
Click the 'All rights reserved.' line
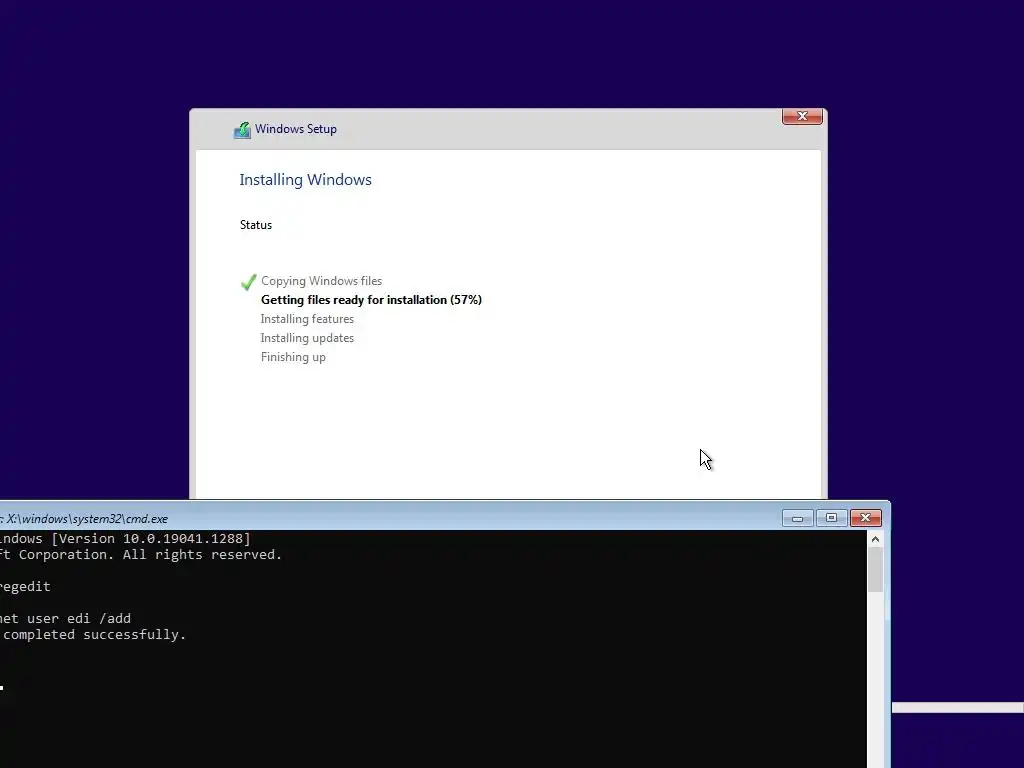point(141,554)
